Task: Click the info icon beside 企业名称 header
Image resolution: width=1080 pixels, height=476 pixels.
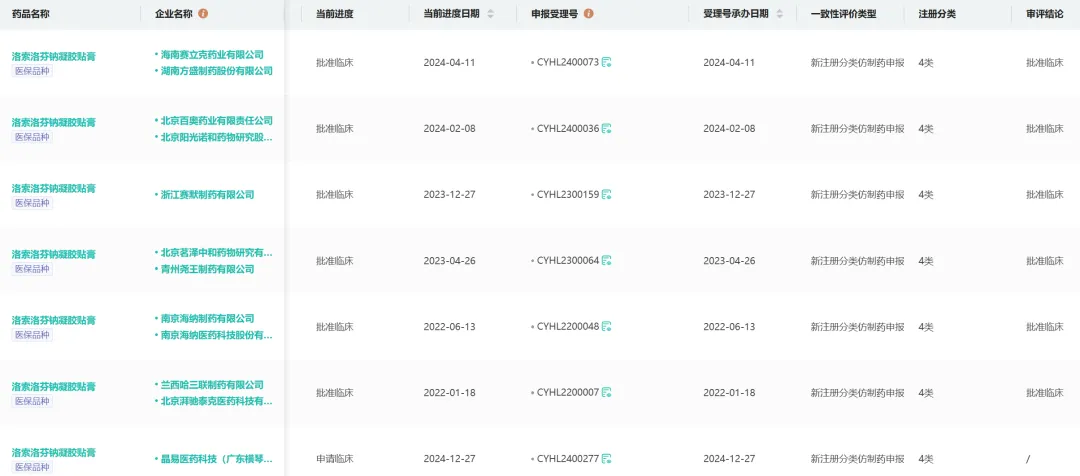Action: click(204, 14)
